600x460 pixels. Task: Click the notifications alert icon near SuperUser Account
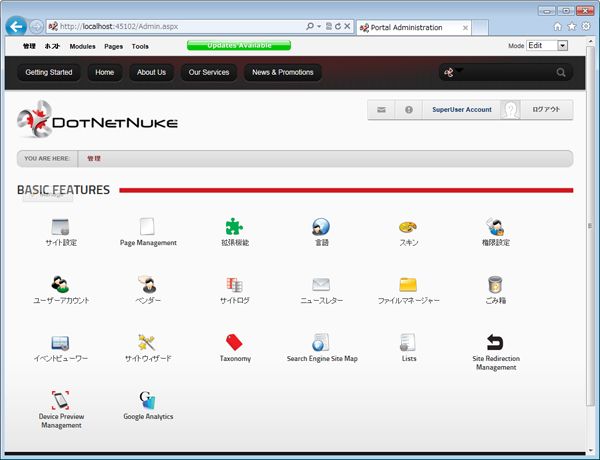(x=409, y=110)
